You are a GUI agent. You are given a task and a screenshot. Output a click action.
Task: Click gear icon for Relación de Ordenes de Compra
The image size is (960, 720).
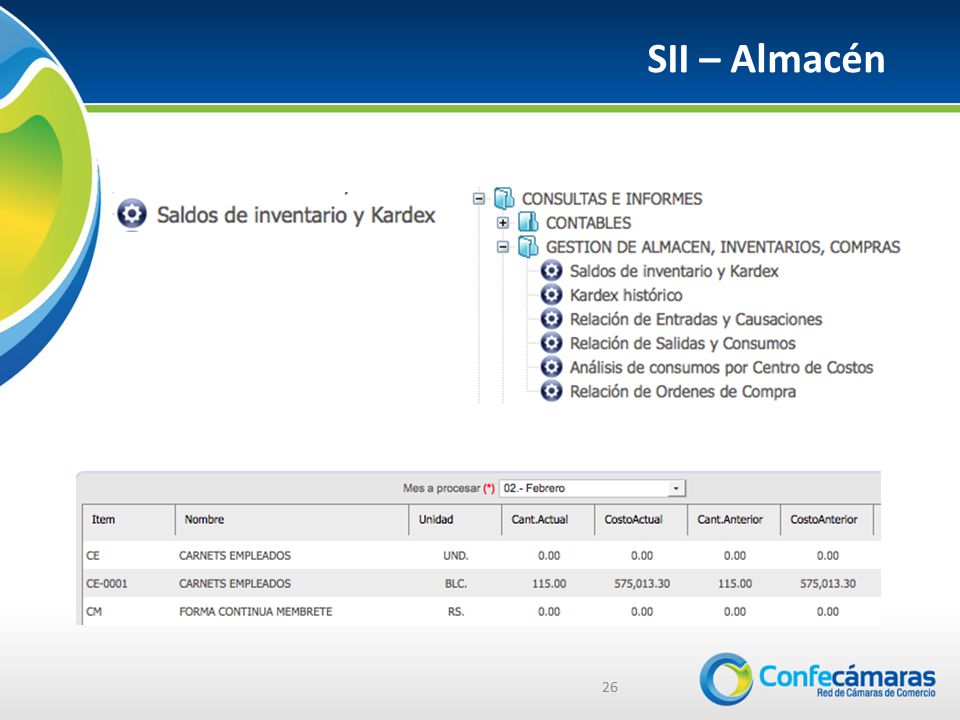[x=551, y=391]
